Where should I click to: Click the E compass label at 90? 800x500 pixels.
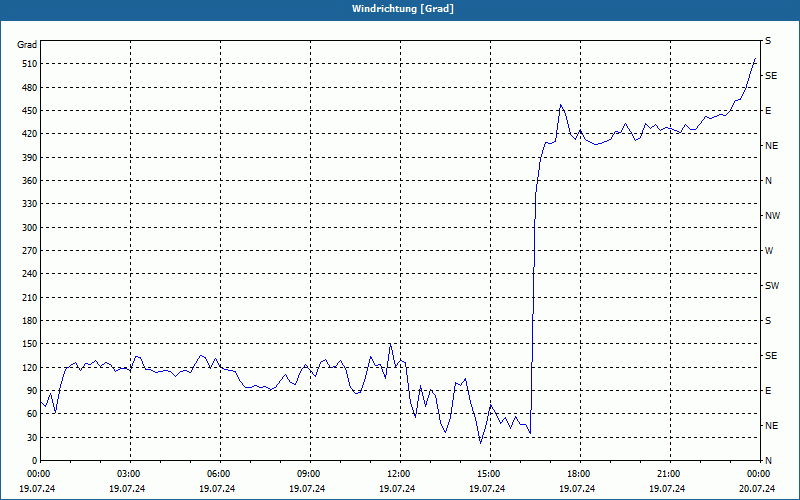point(768,391)
